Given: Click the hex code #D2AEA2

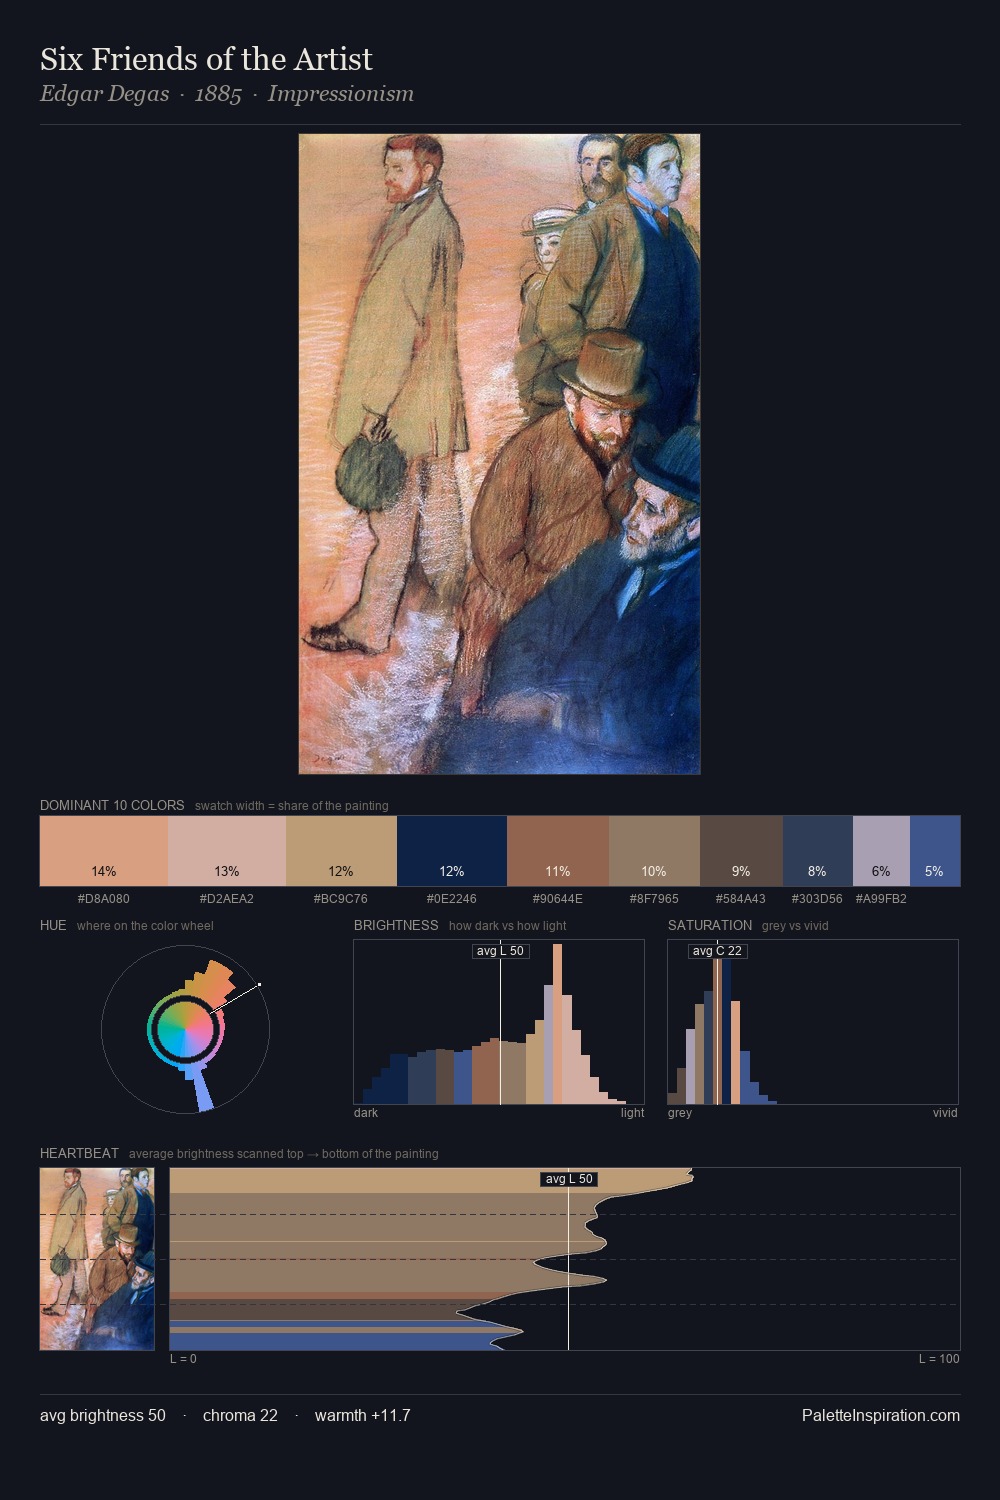Looking at the screenshot, I should coord(227,899).
